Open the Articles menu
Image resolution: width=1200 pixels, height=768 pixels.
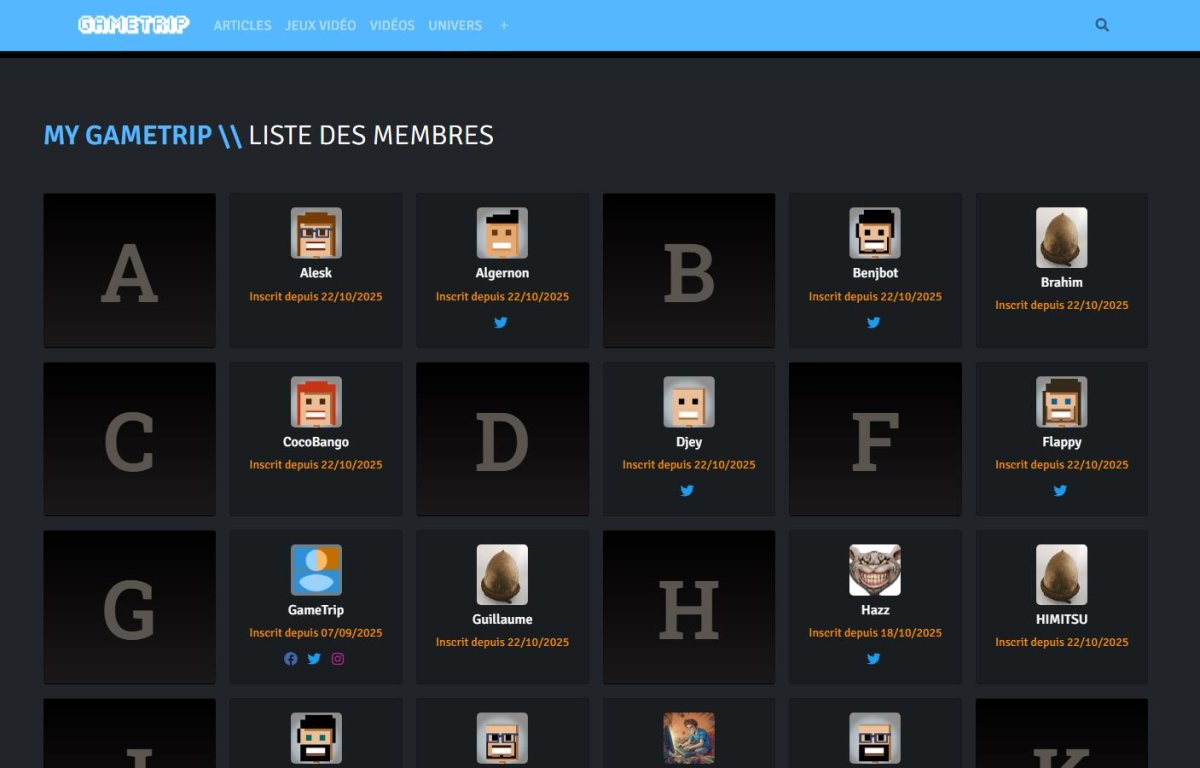(242, 25)
